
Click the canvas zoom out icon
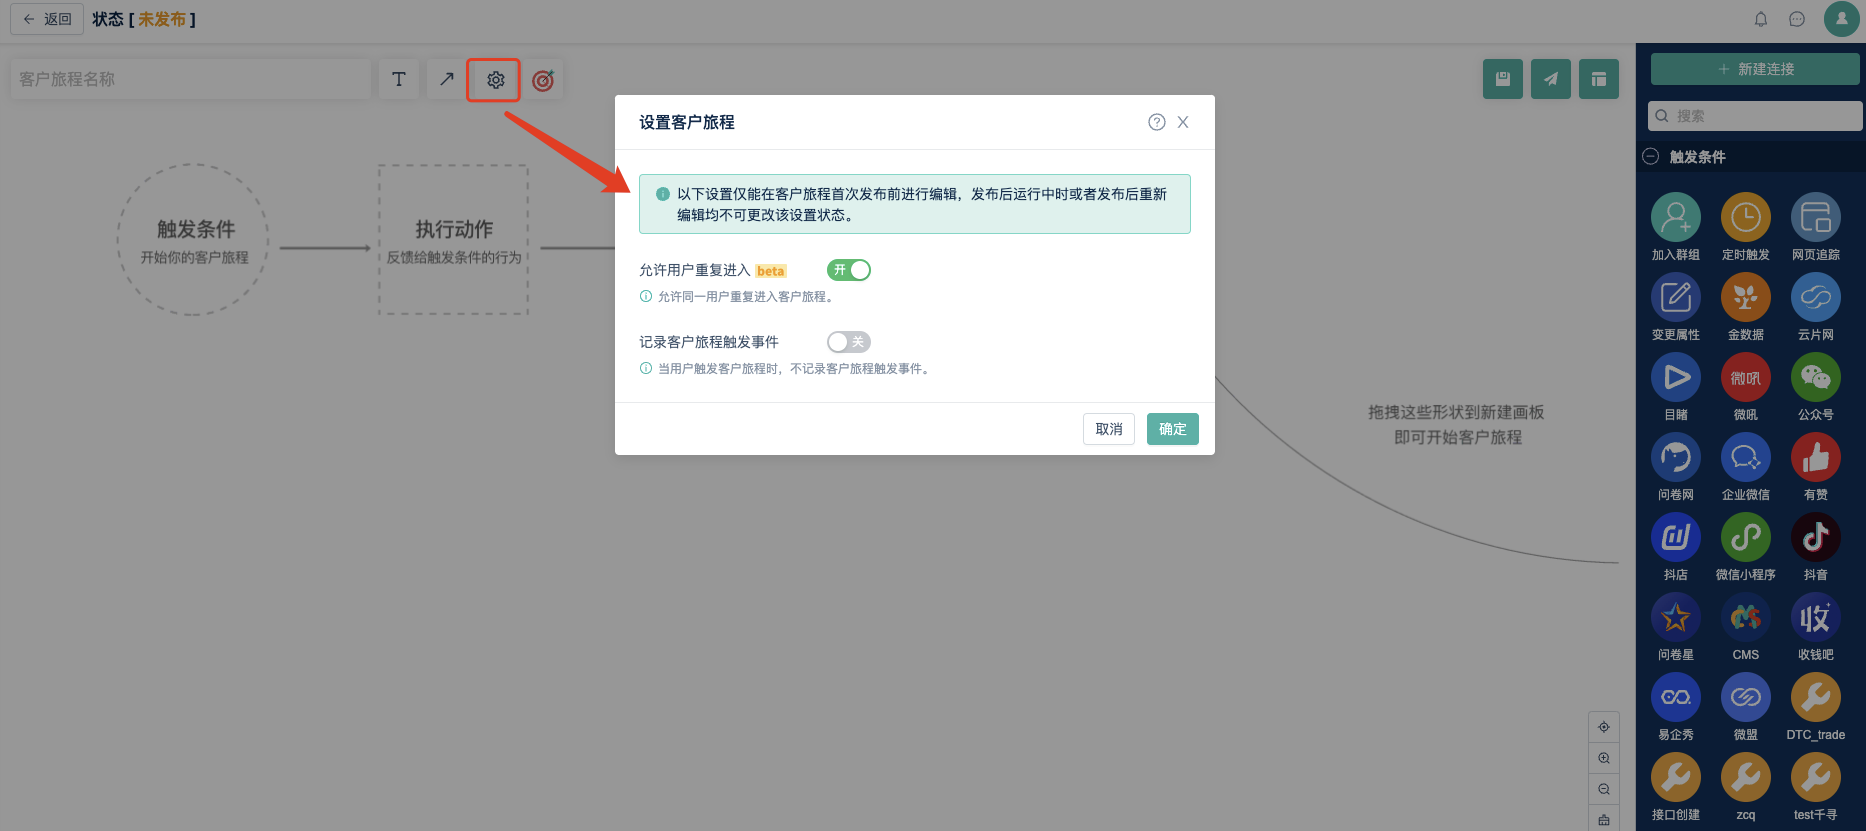tap(1604, 789)
